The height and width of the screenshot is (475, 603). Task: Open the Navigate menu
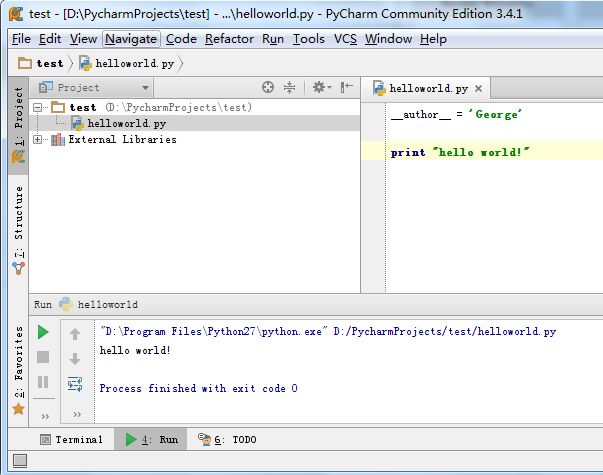tap(131, 39)
